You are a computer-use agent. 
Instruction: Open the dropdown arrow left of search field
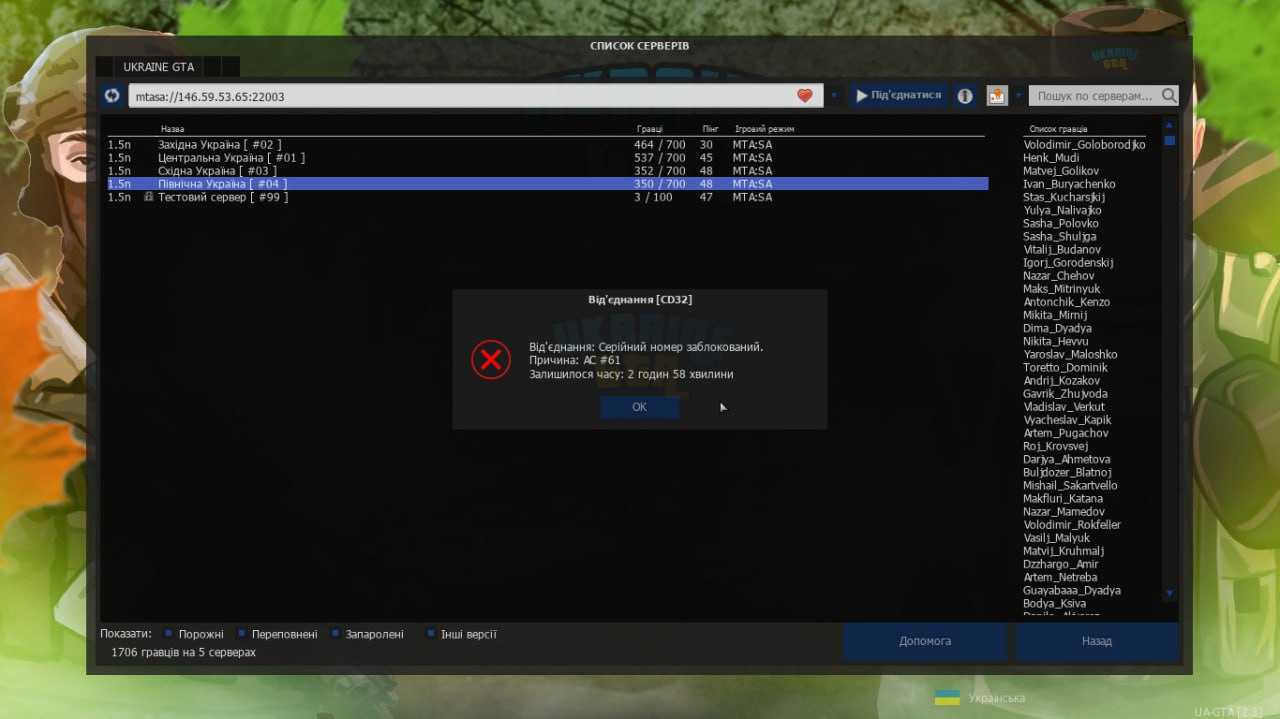pos(1018,96)
